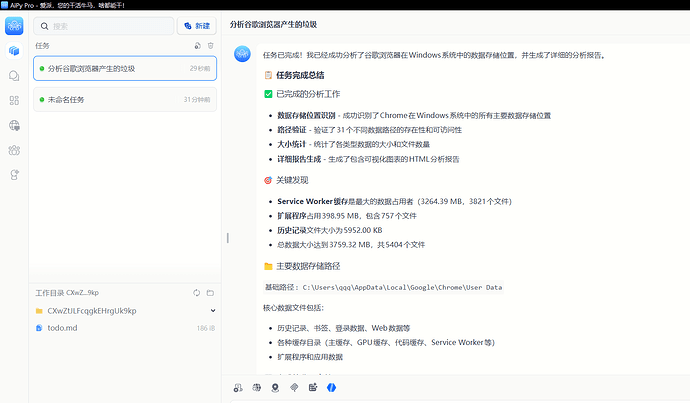Open the globe browser icon in sidebar

(x=14, y=125)
